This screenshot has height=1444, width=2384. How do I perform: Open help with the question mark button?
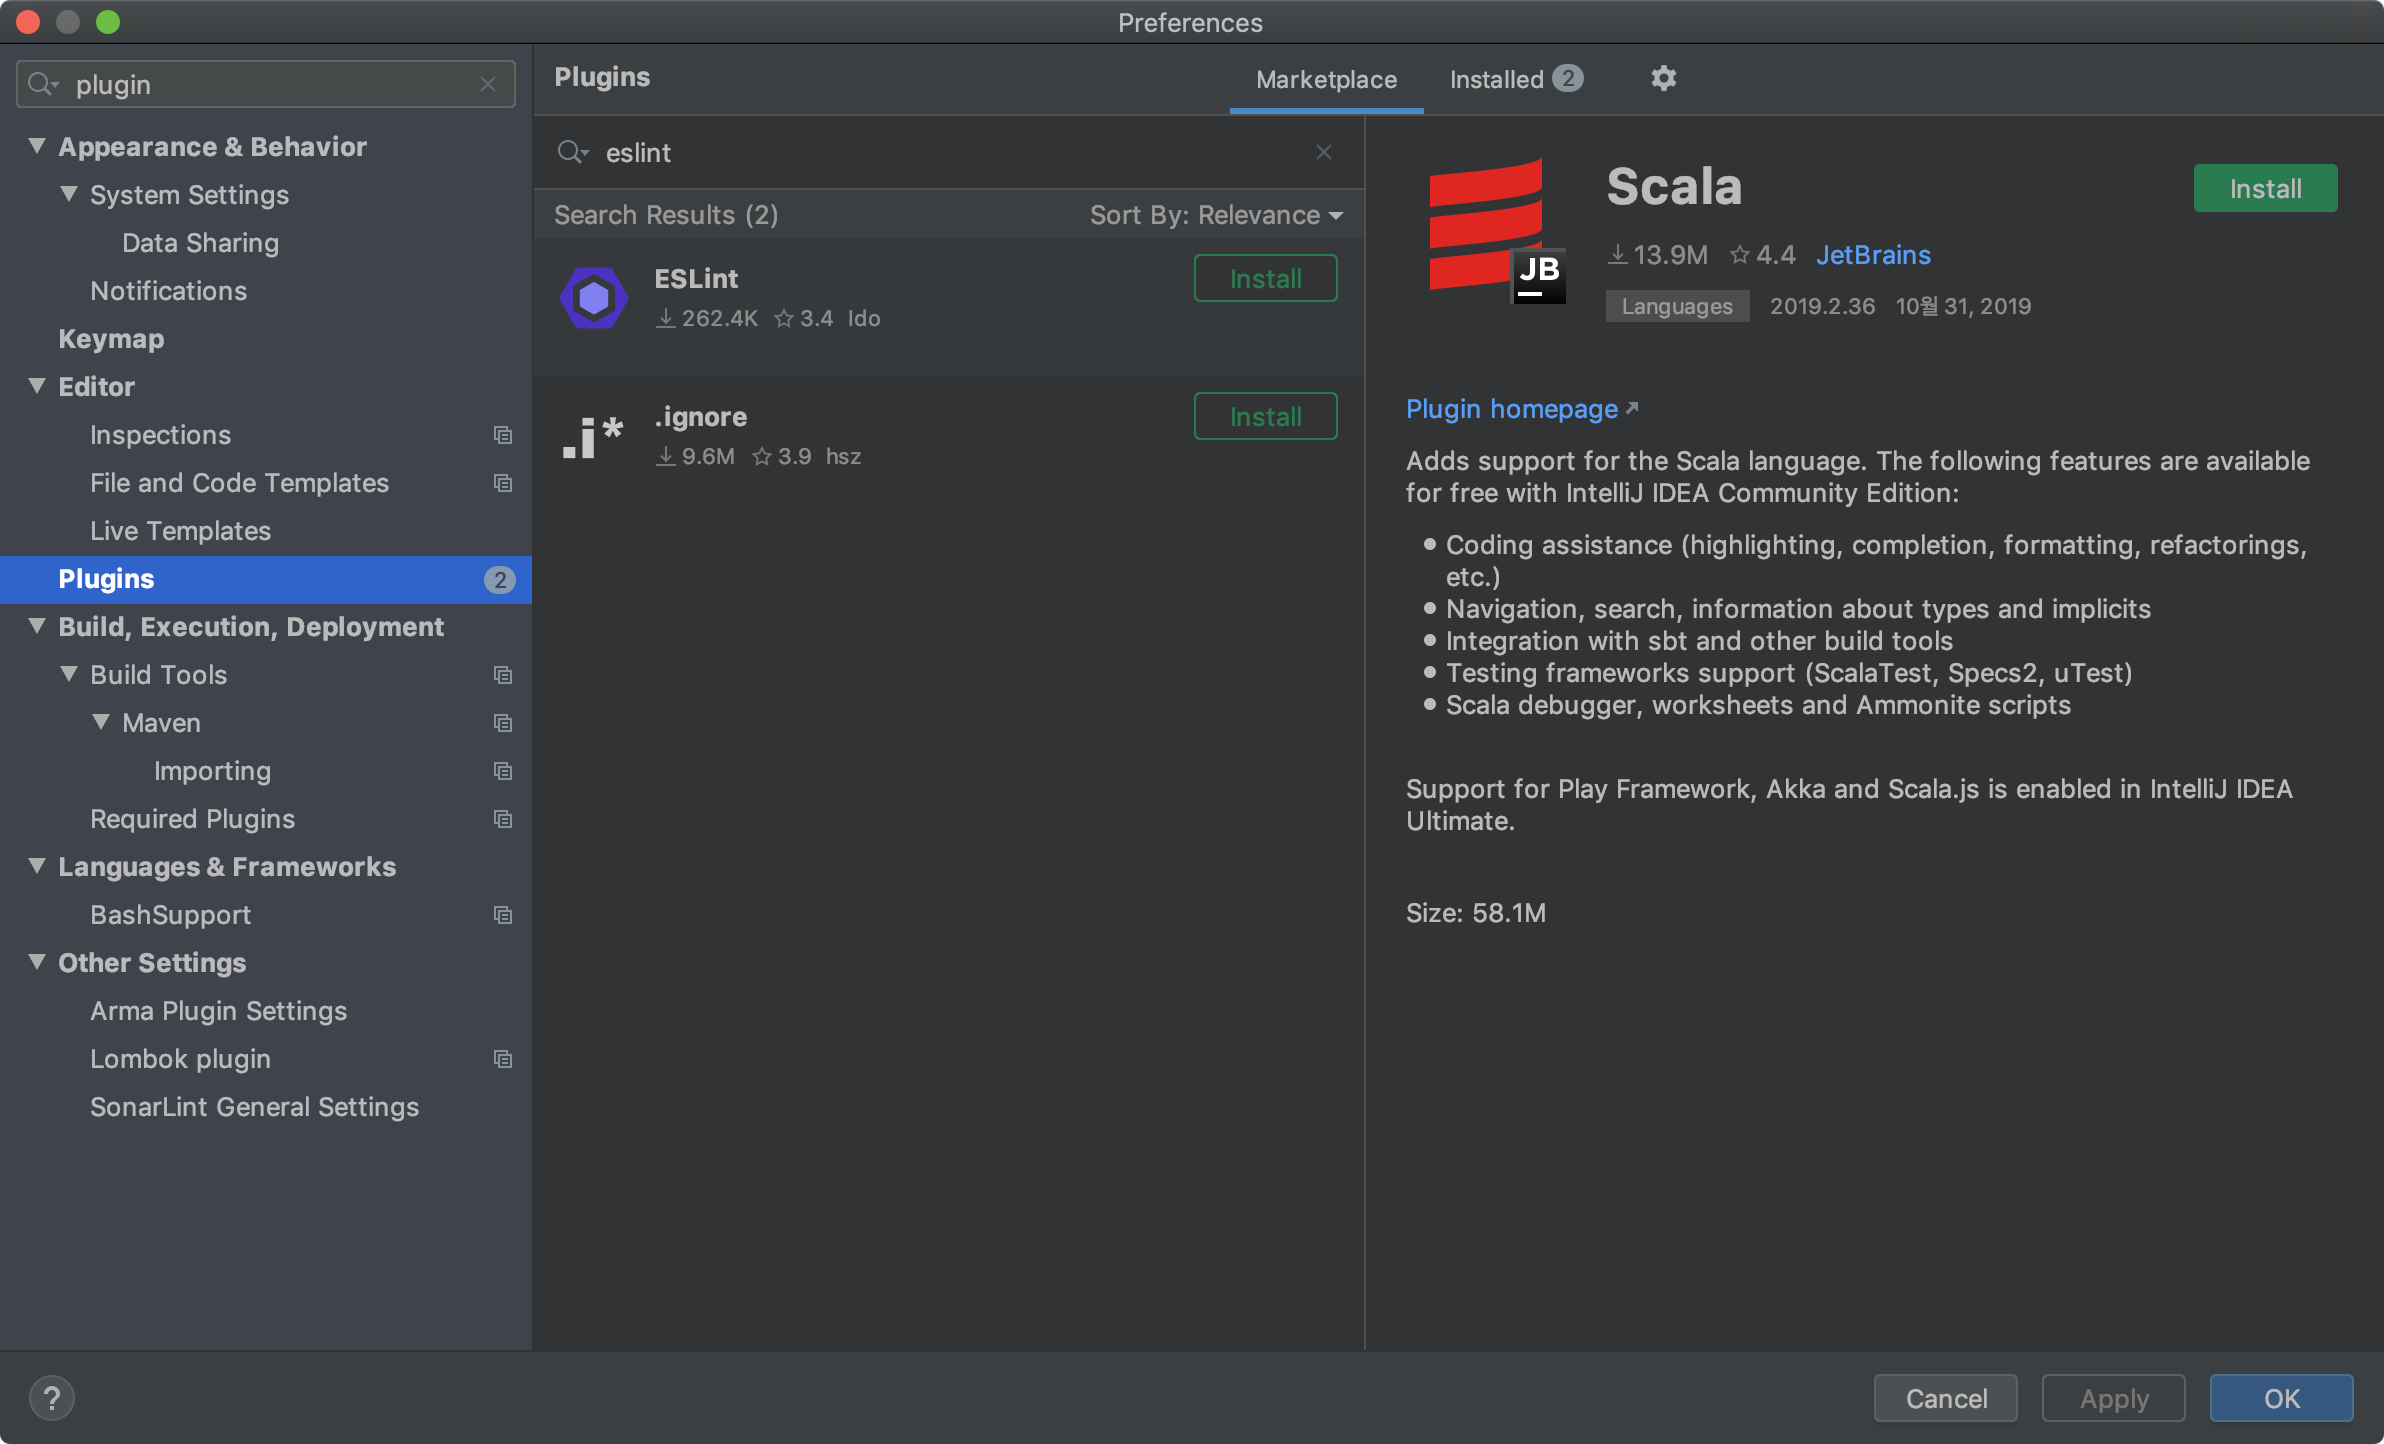(x=52, y=1397)
